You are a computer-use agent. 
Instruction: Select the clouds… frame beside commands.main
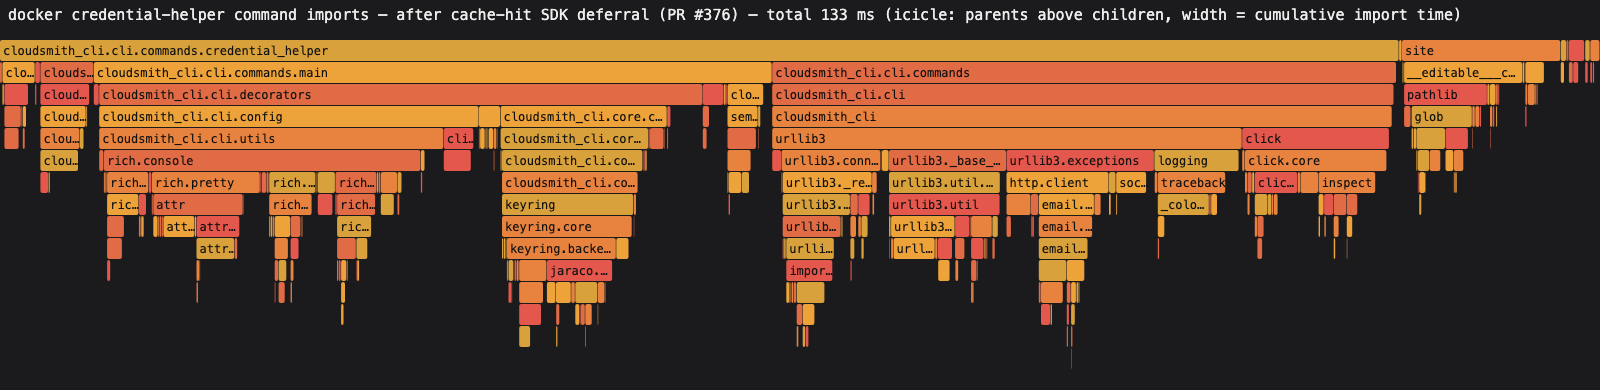(67, 73)
